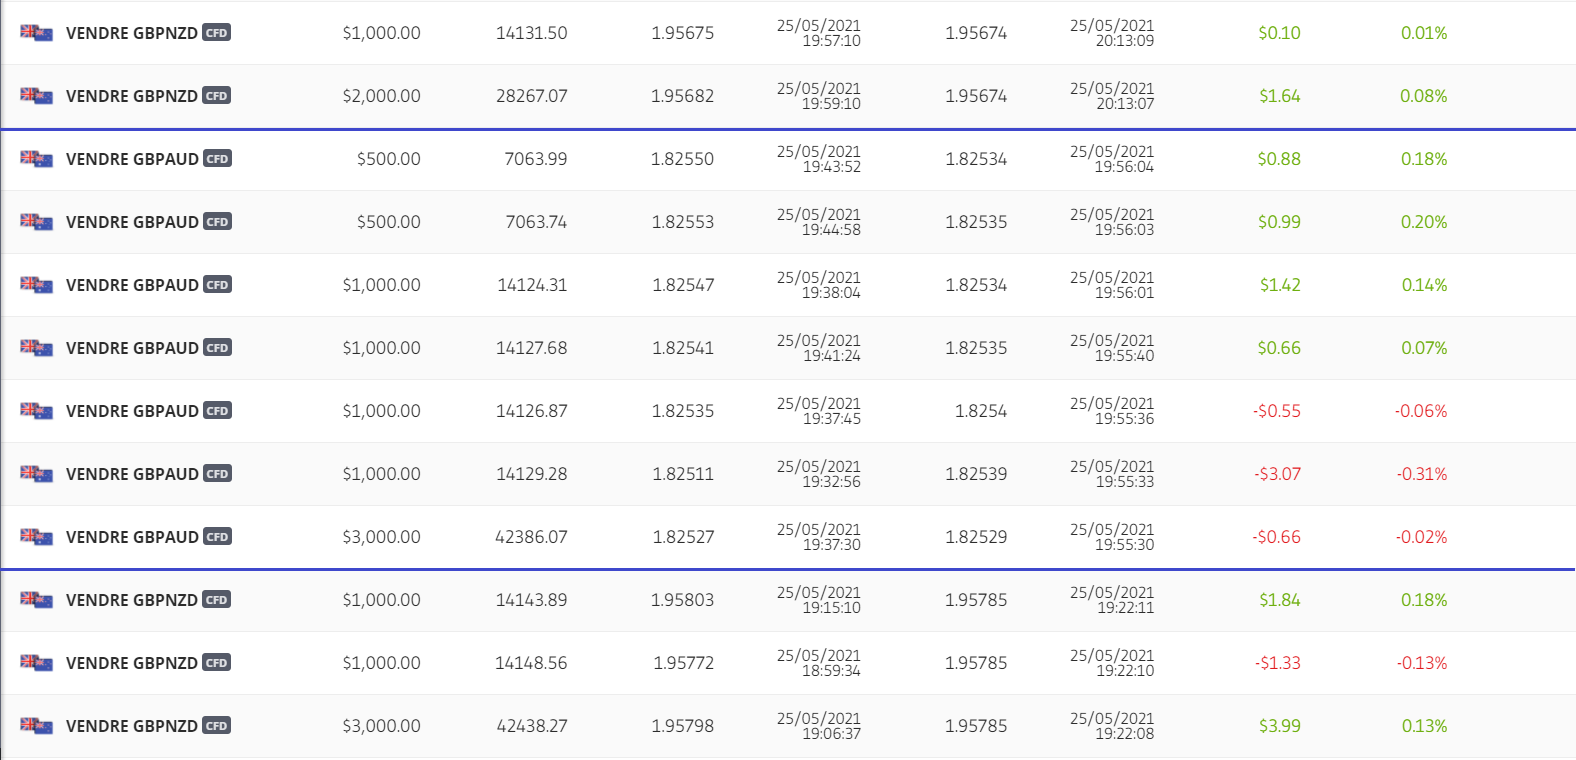Click the open rate 1.82527

tap(683, 537)
